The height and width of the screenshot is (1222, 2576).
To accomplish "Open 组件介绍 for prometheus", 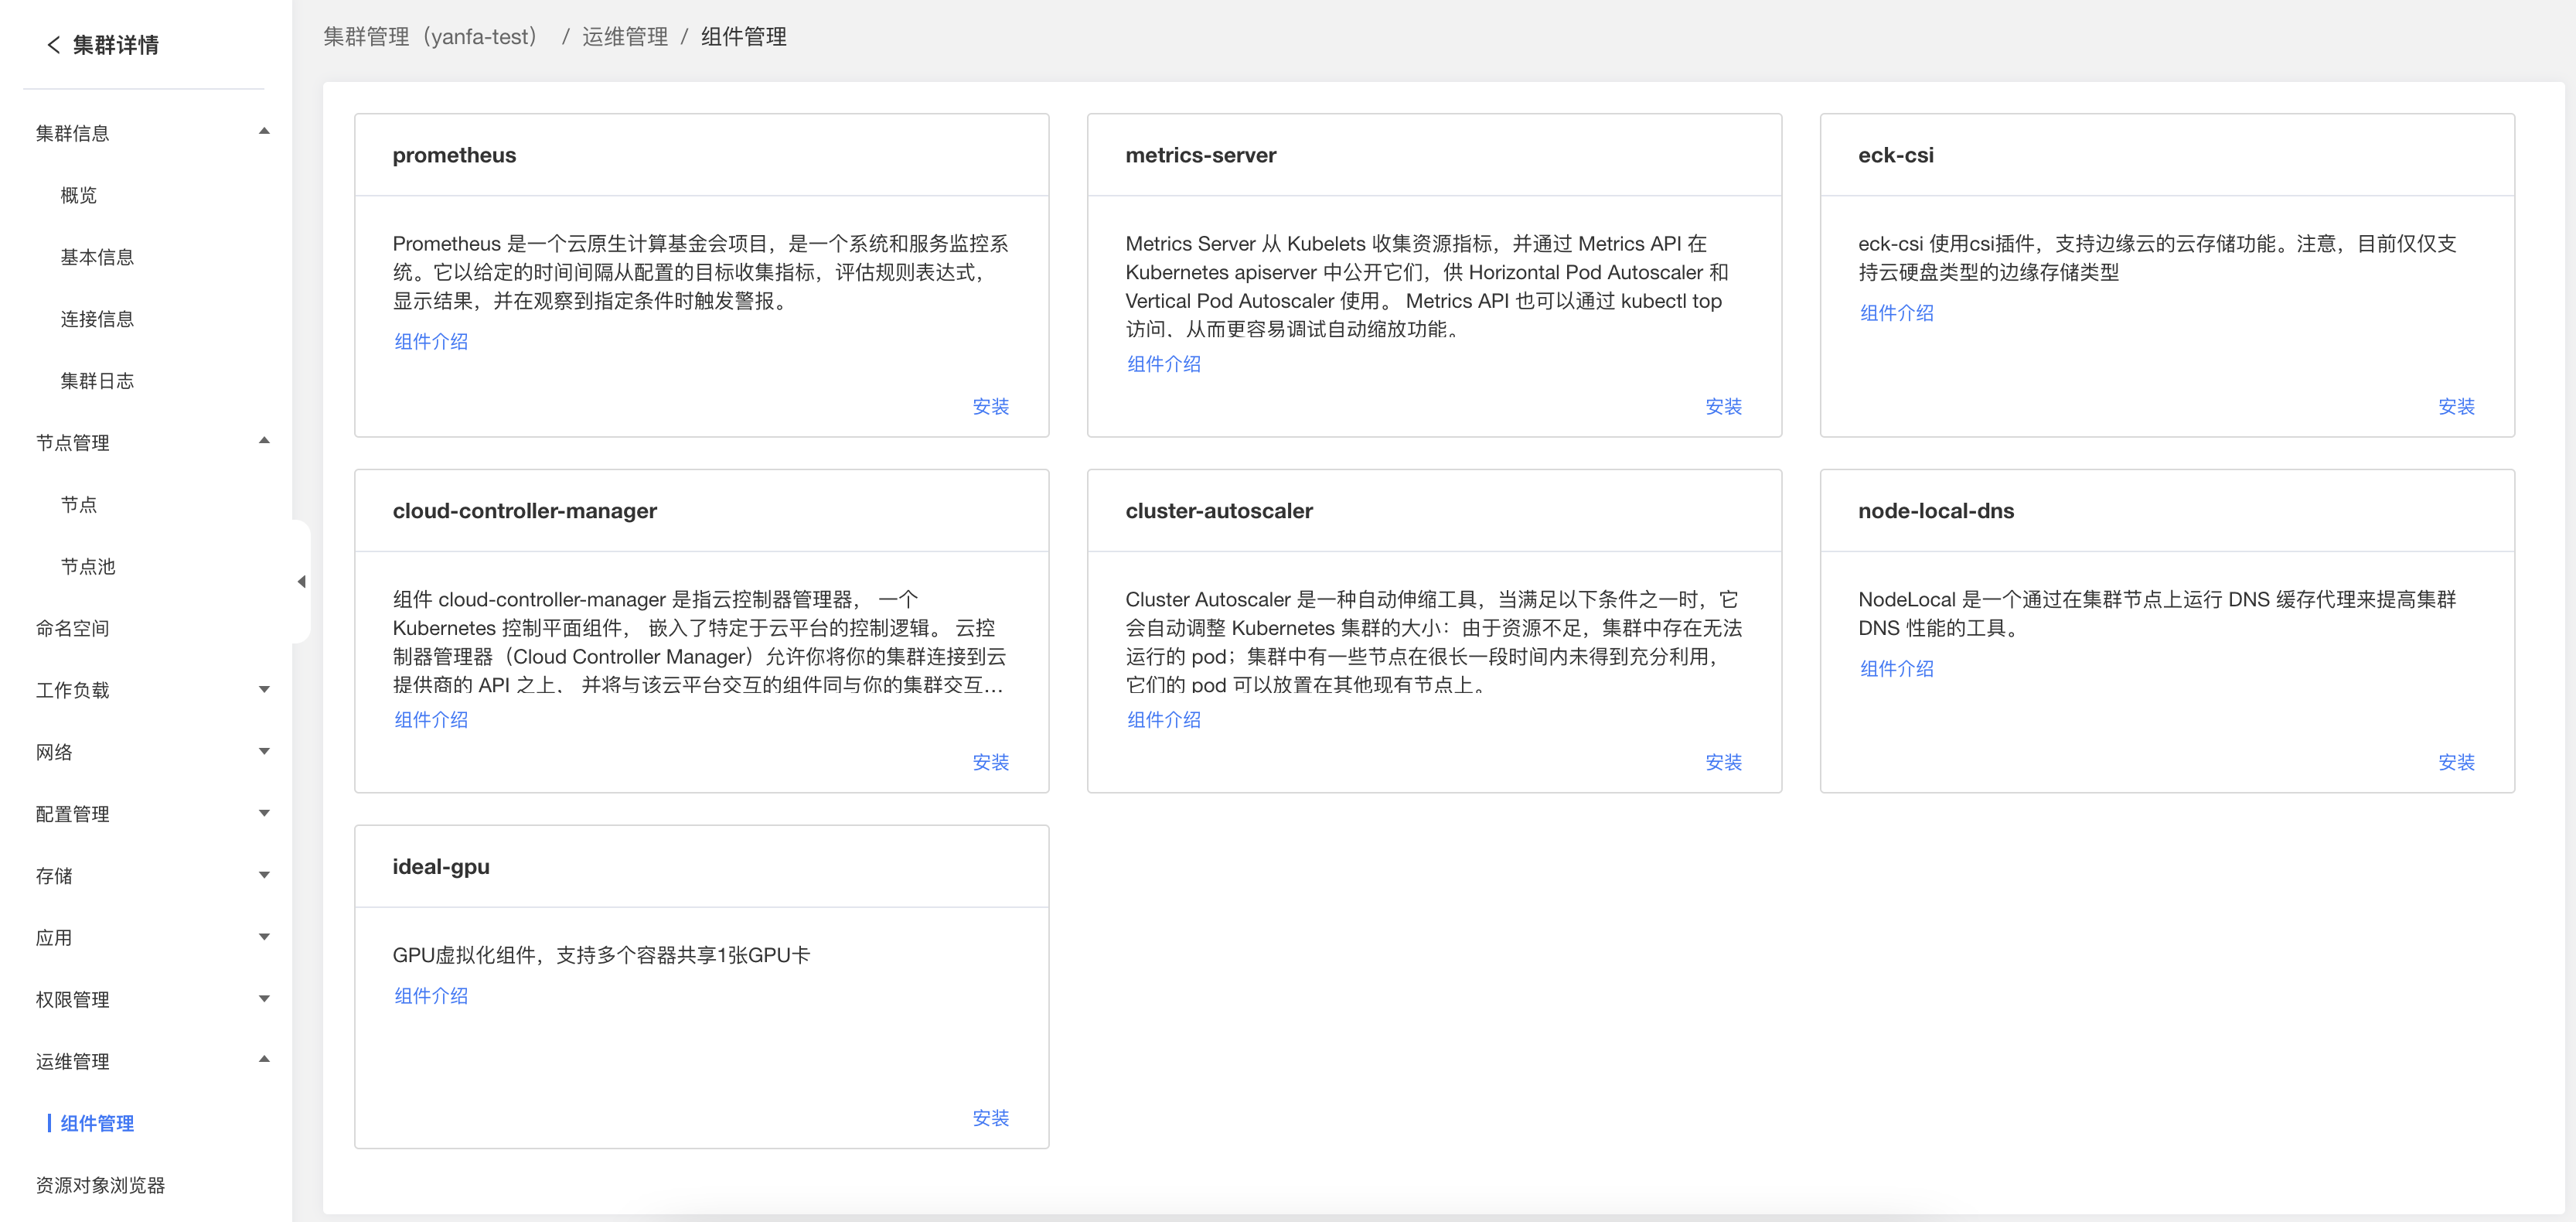I will click(431, 341).
